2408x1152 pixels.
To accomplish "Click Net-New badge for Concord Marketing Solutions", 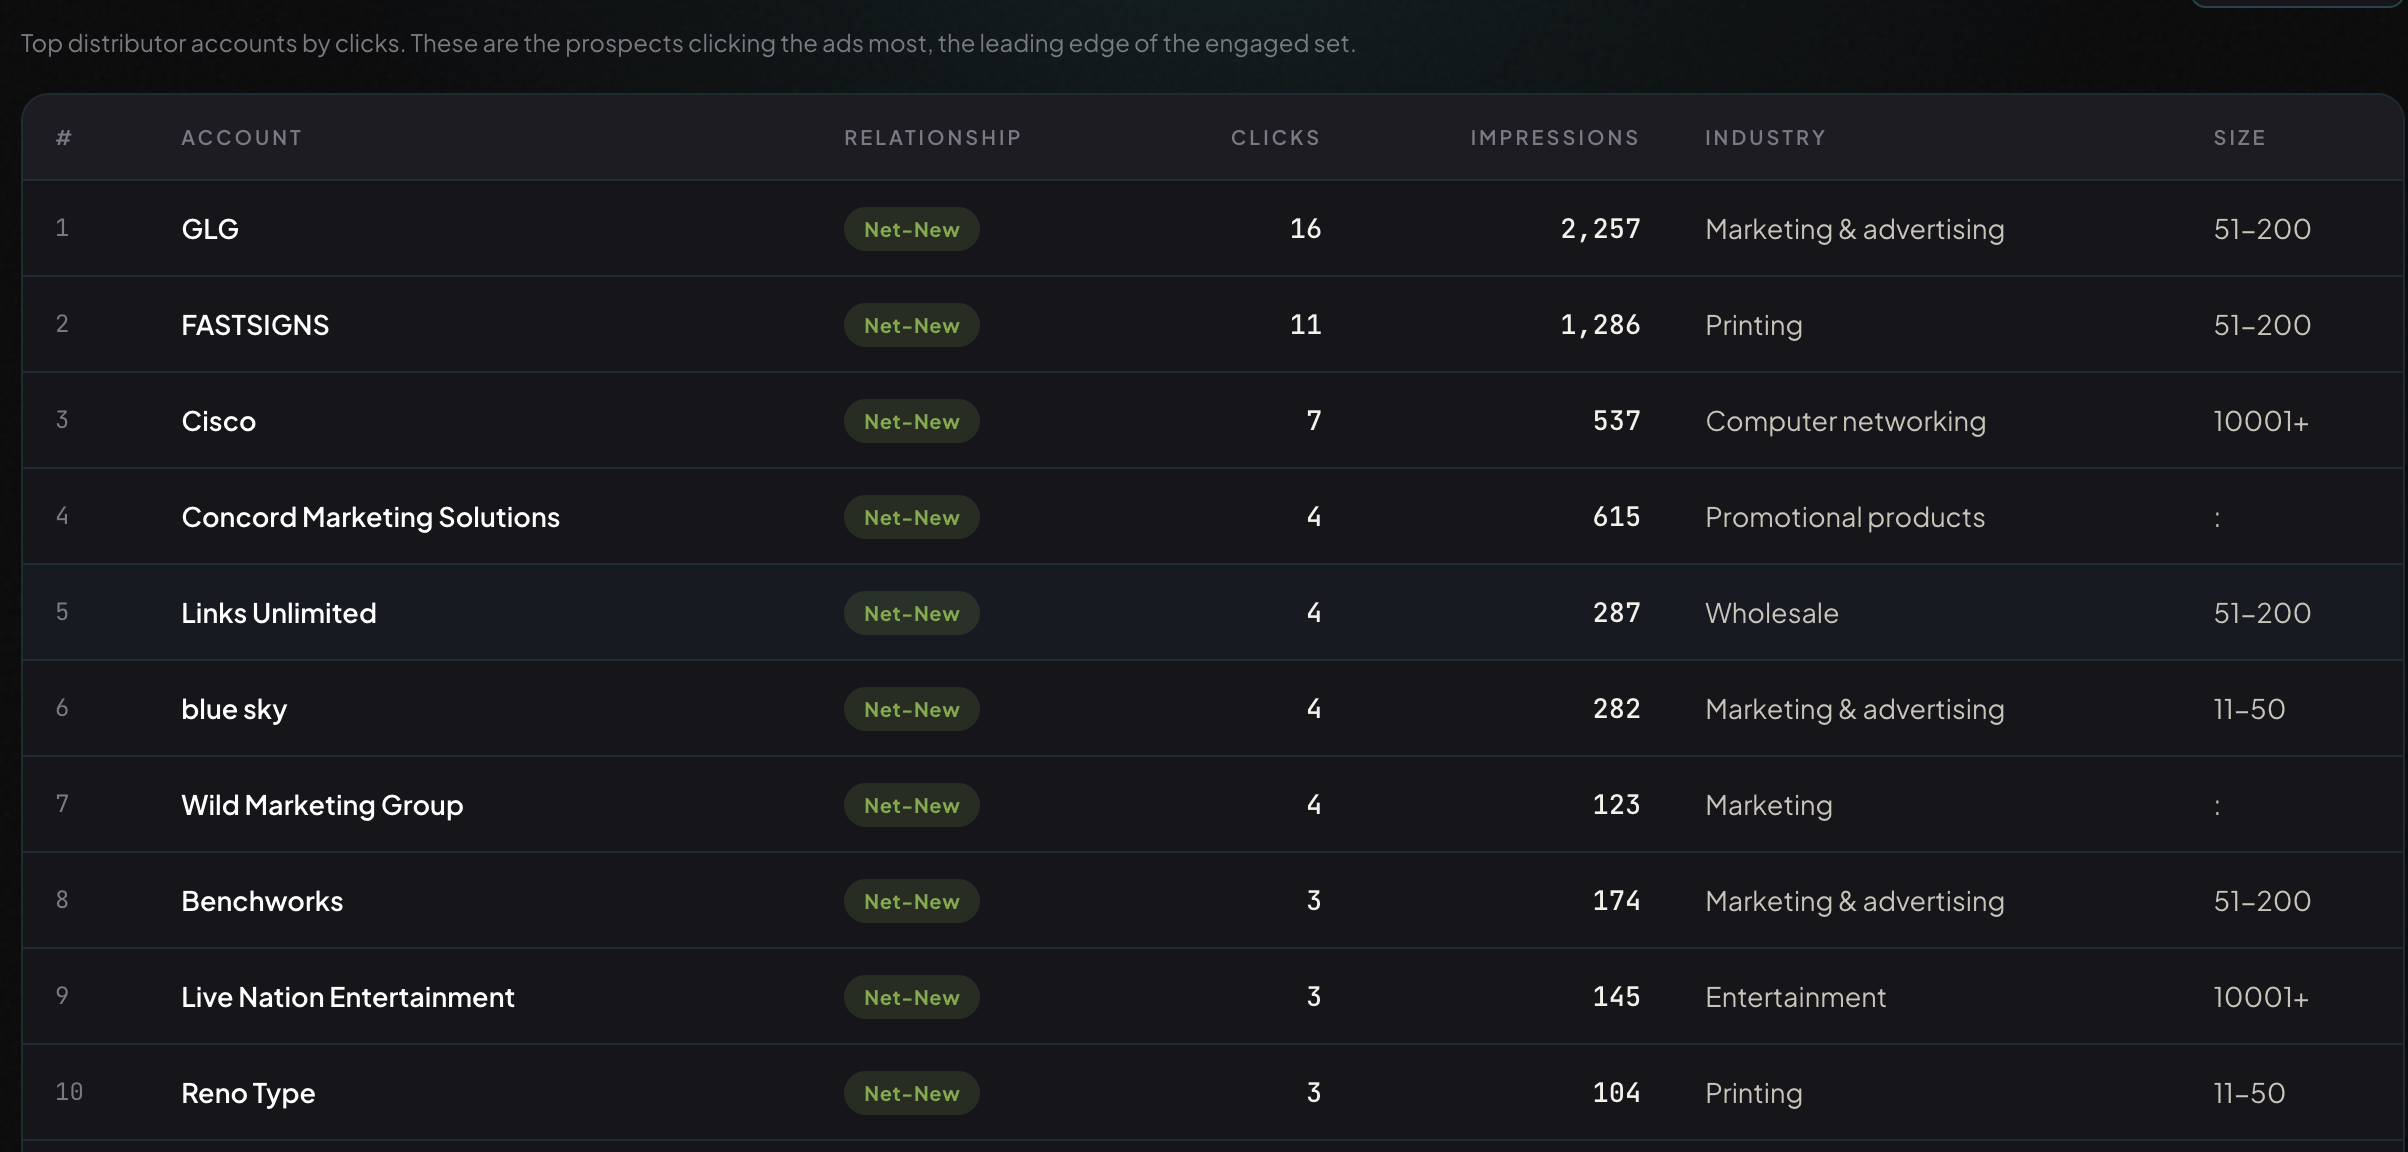I will tap(912, 517).
